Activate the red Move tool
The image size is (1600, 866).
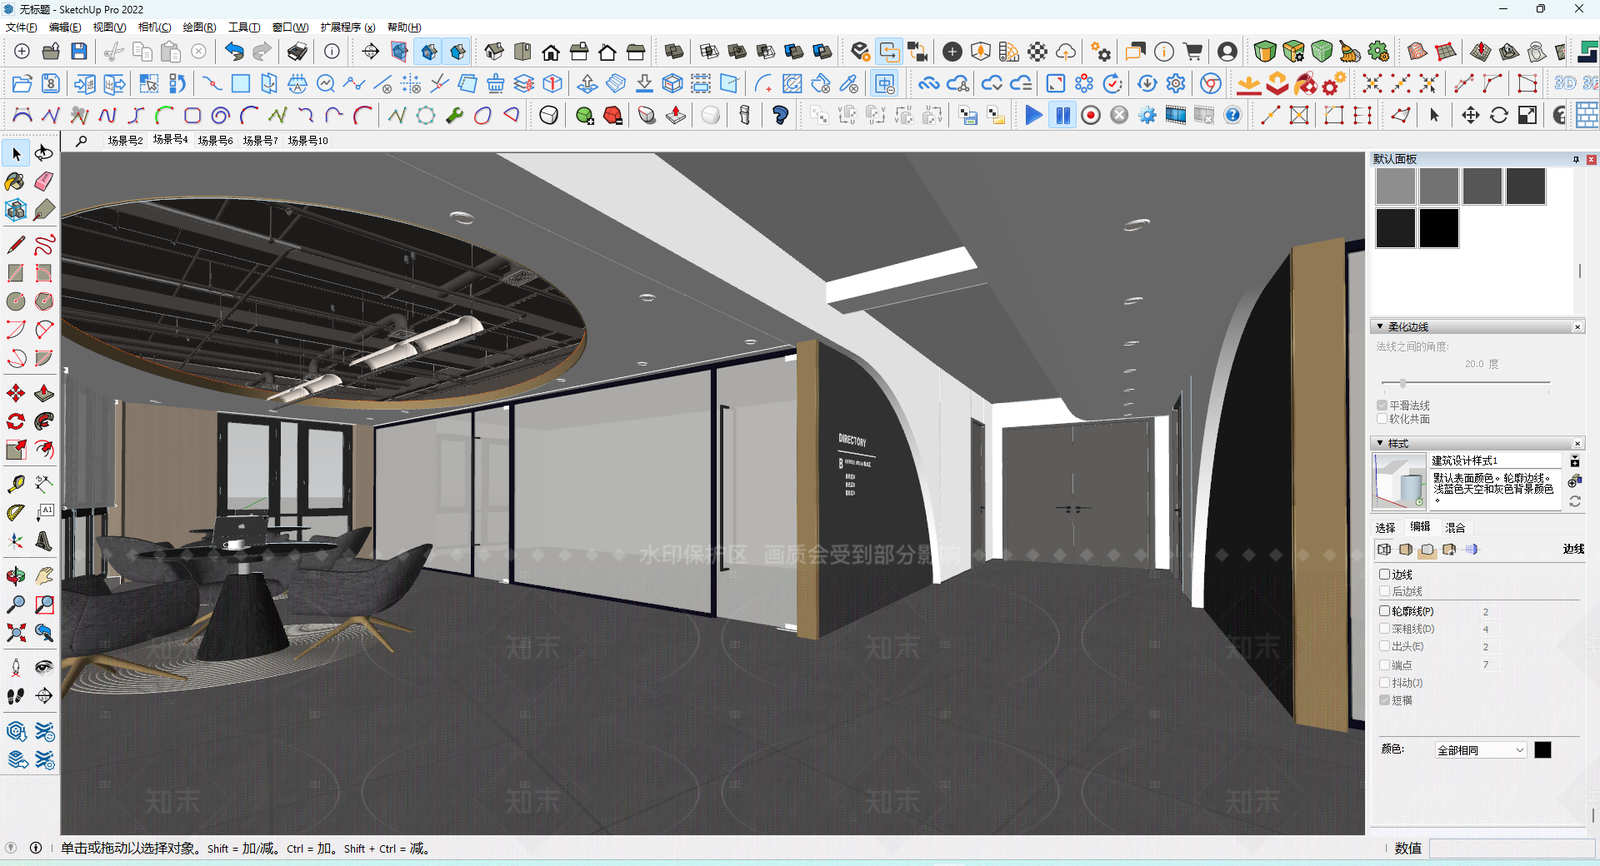[x=15, y=393]
